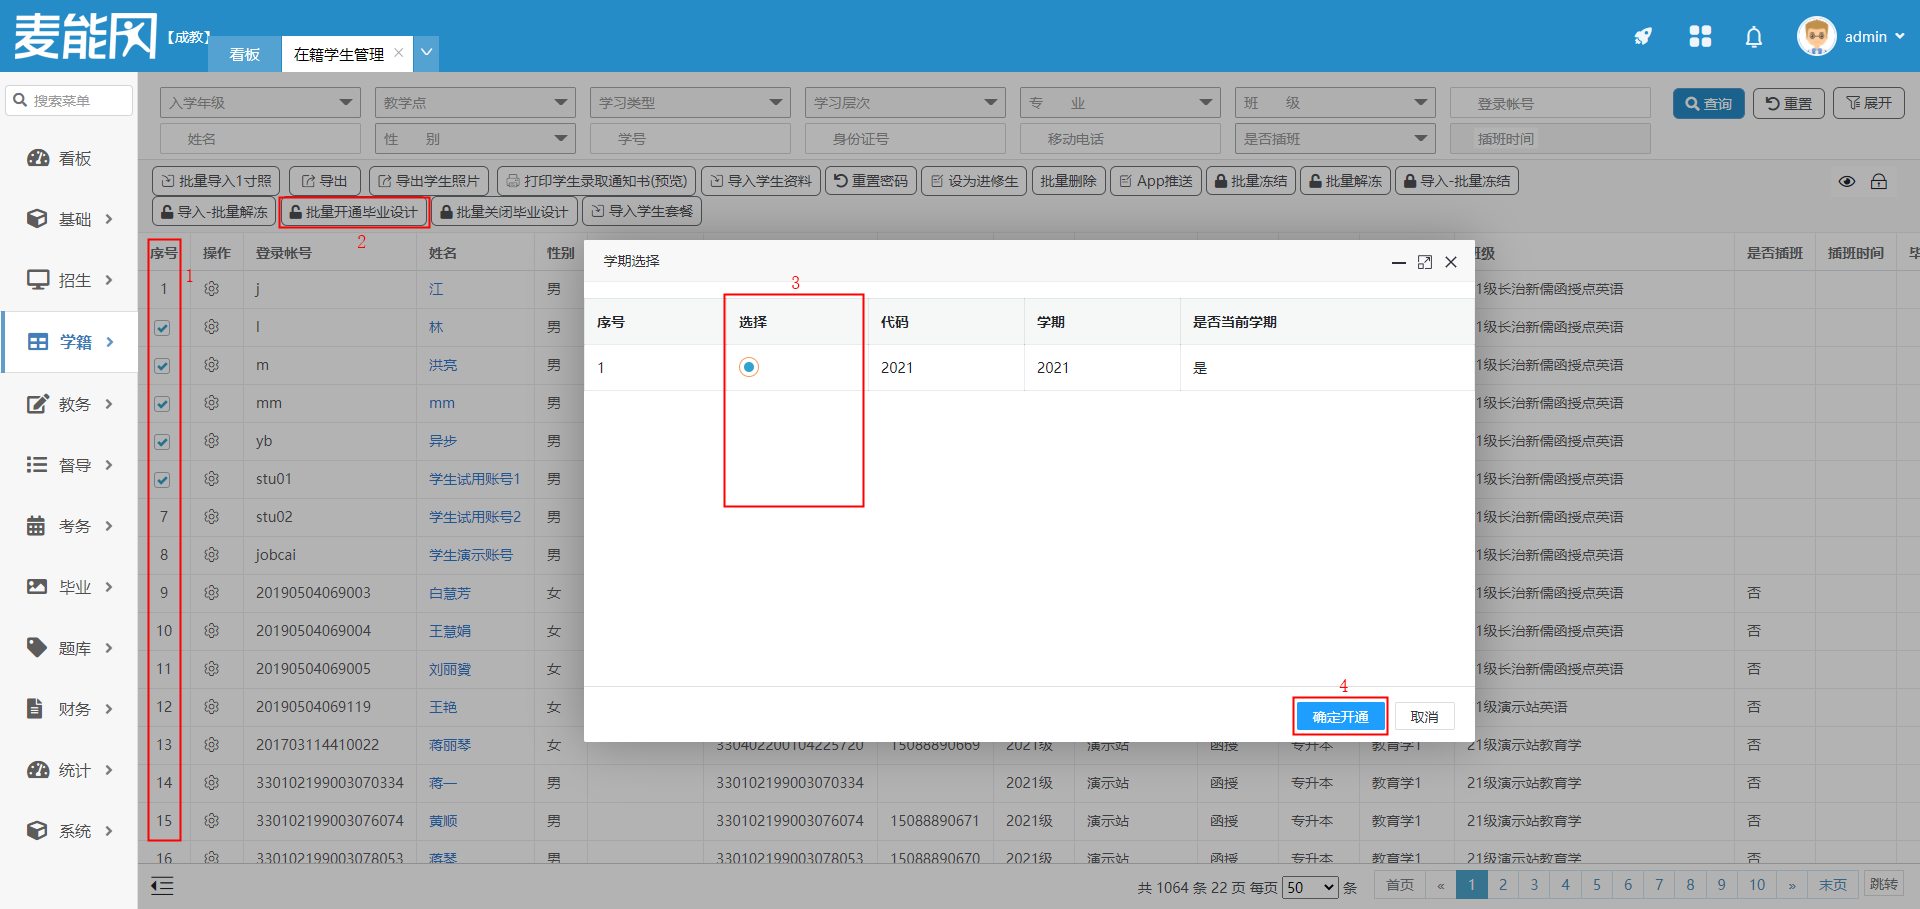
Task: Maximize the 学期选择 dialog
Action: pyautogui.click(x=1425, y=262)
